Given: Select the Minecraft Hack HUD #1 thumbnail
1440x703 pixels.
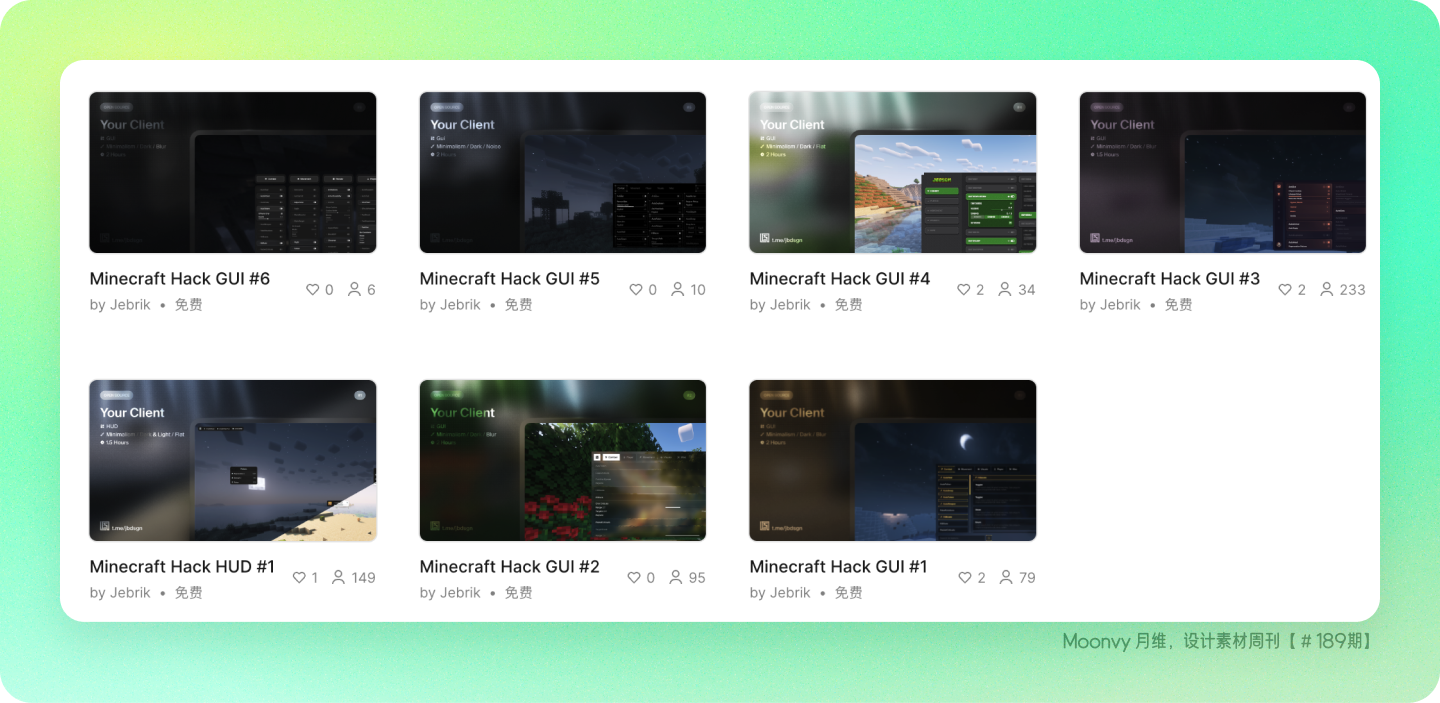Looking at the screenshot, I should tap(232, 460).
